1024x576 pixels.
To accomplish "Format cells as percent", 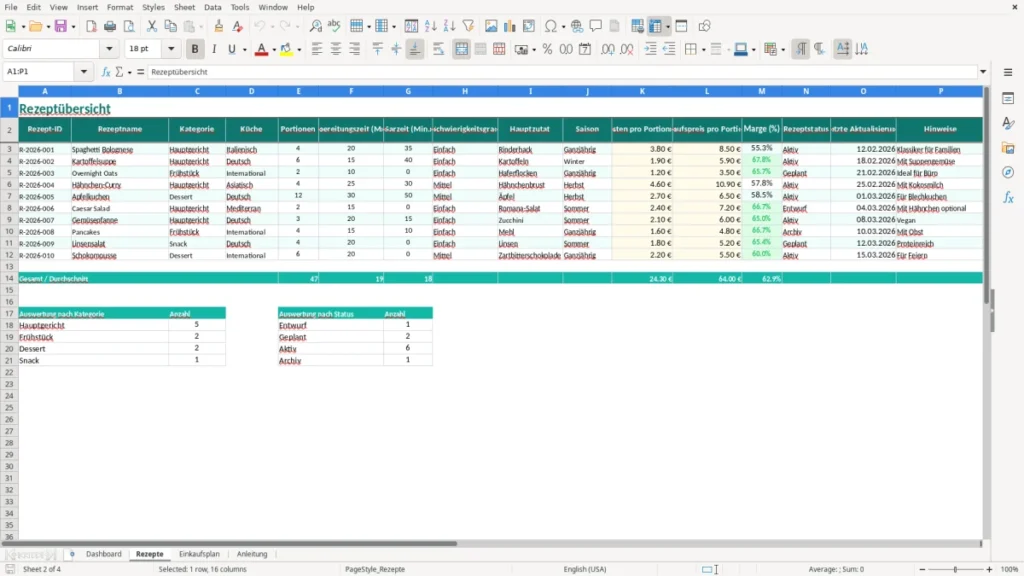I will tap(547, 49).
